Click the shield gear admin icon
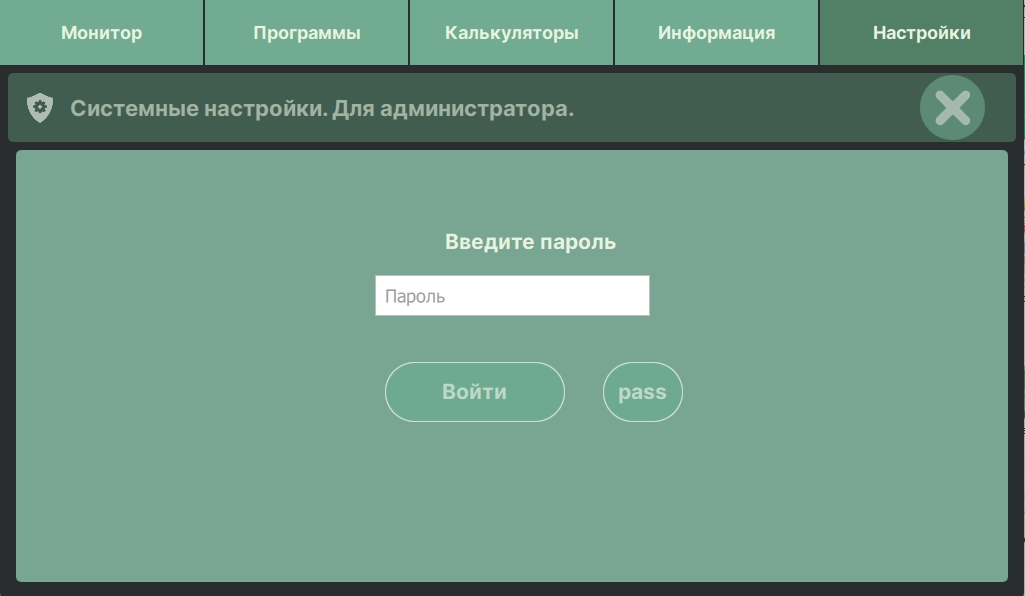This screenshot has height=596, width=1025. 40,108
